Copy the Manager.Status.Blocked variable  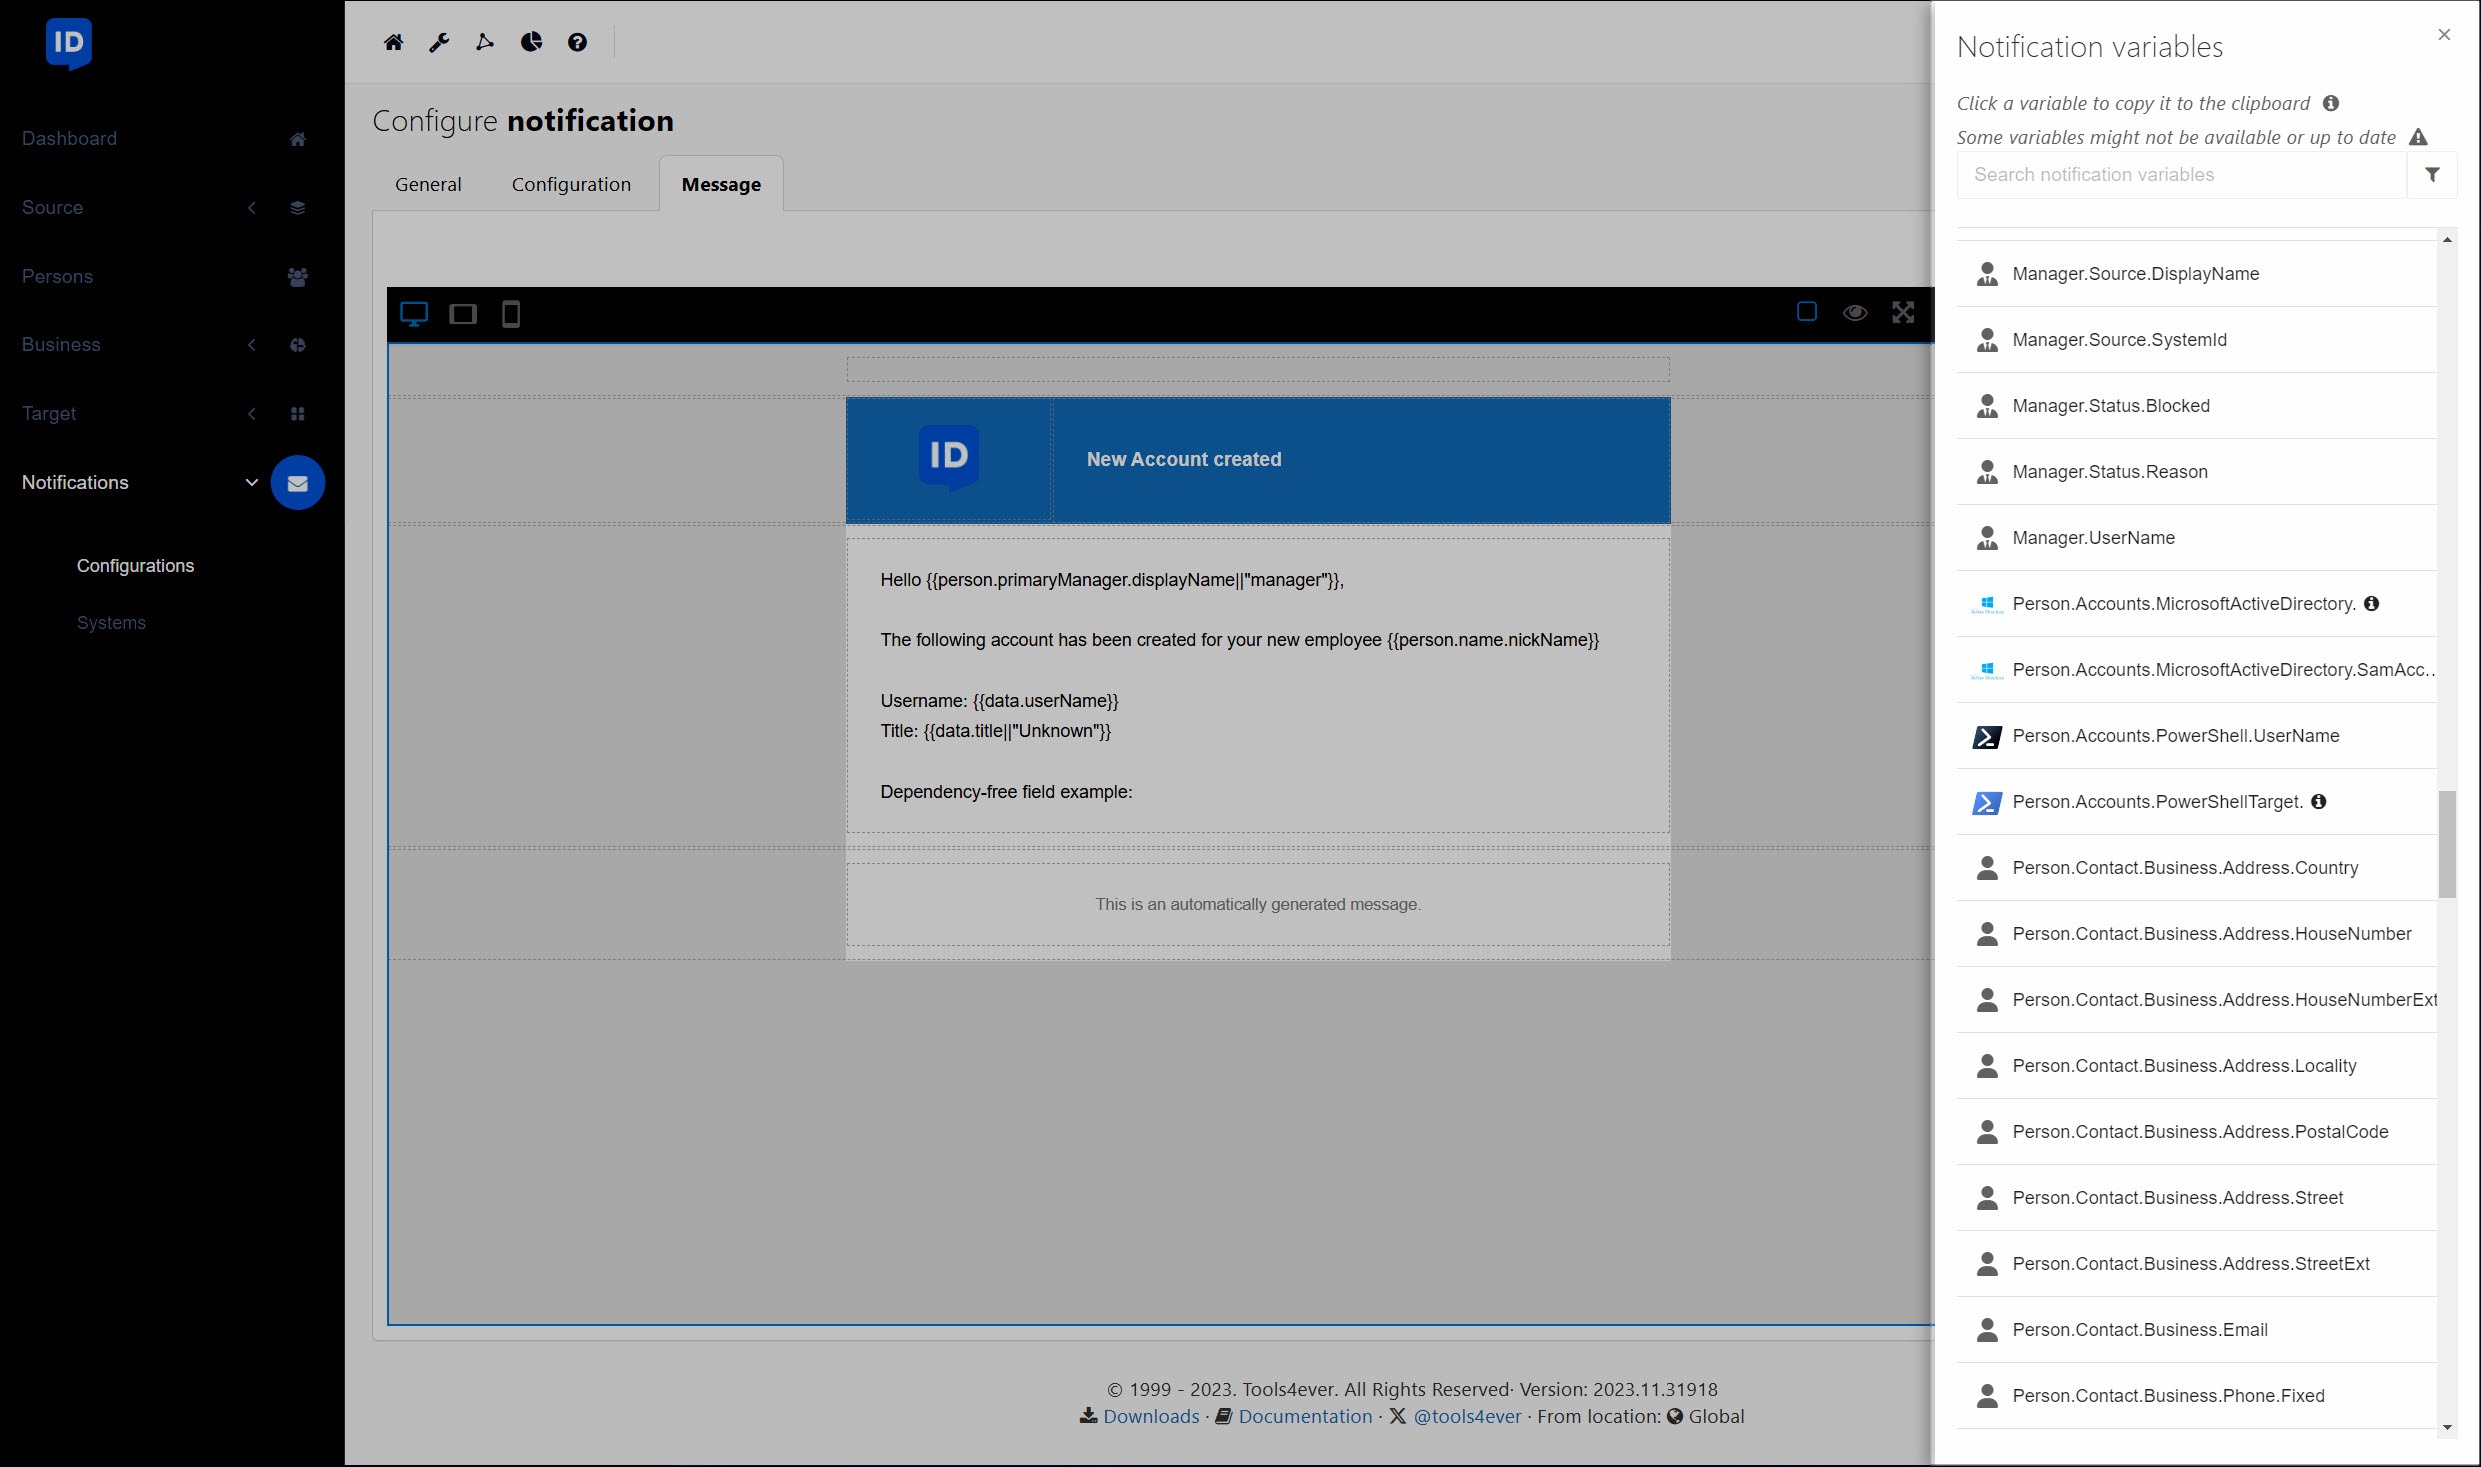click(x=2196, y=406)
